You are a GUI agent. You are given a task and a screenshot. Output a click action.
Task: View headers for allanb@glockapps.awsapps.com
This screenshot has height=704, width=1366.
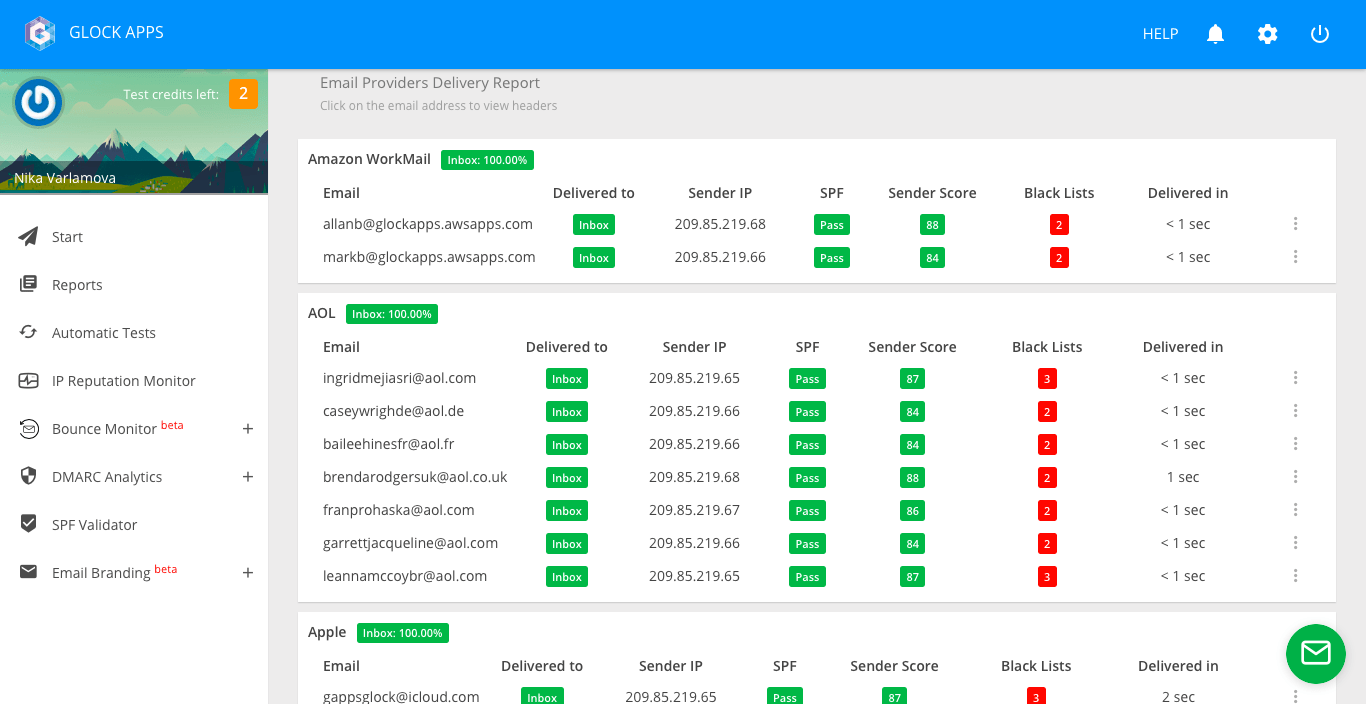[x=427, y=224]
